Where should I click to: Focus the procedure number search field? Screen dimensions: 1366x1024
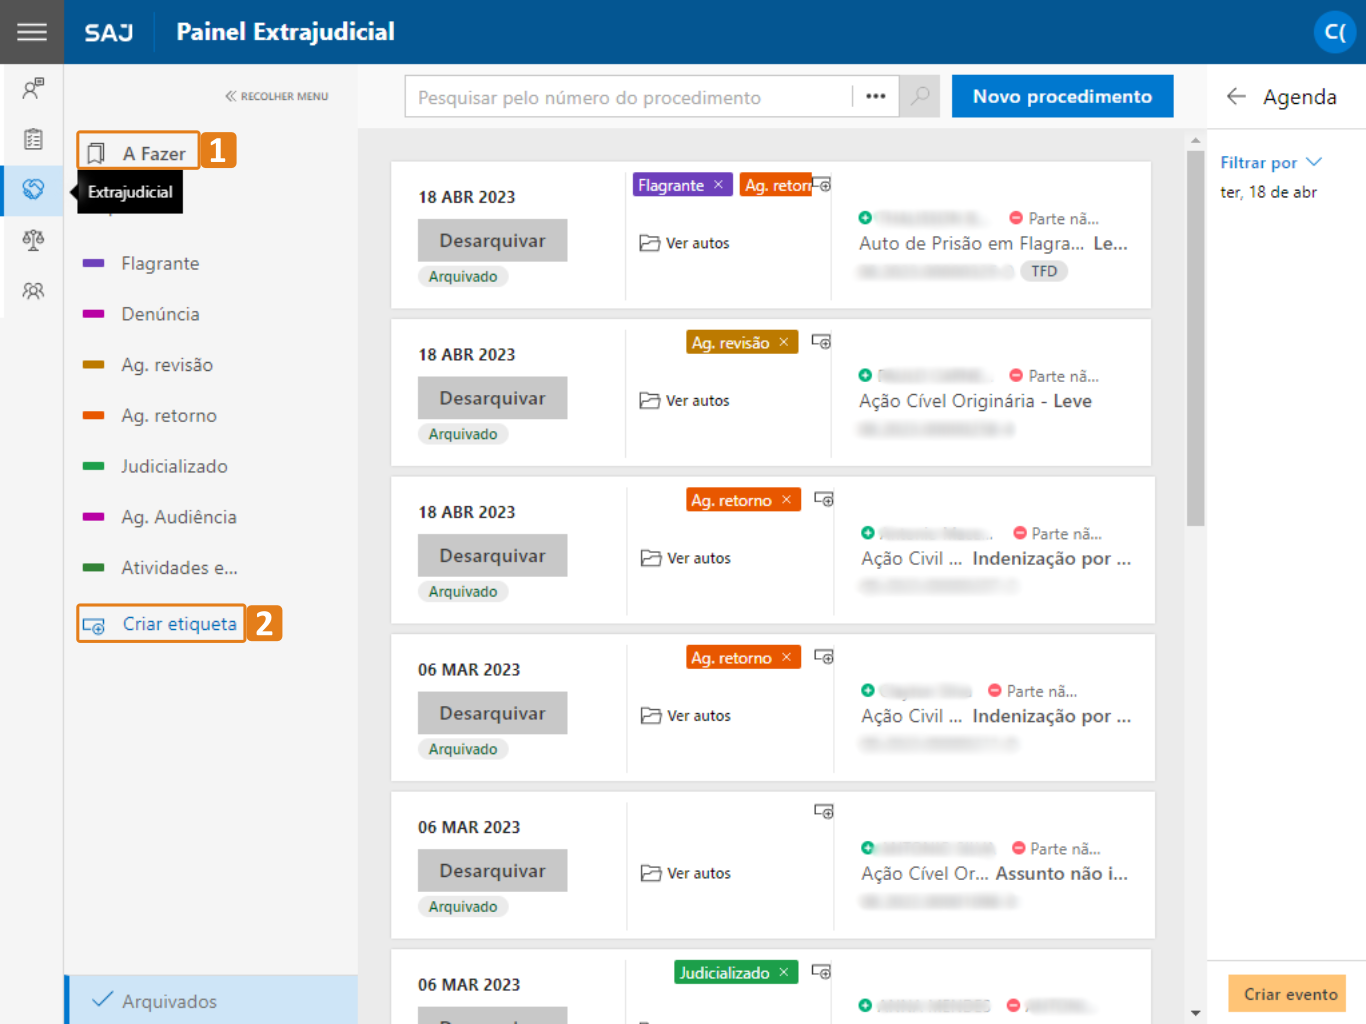[x=630, y=97]
